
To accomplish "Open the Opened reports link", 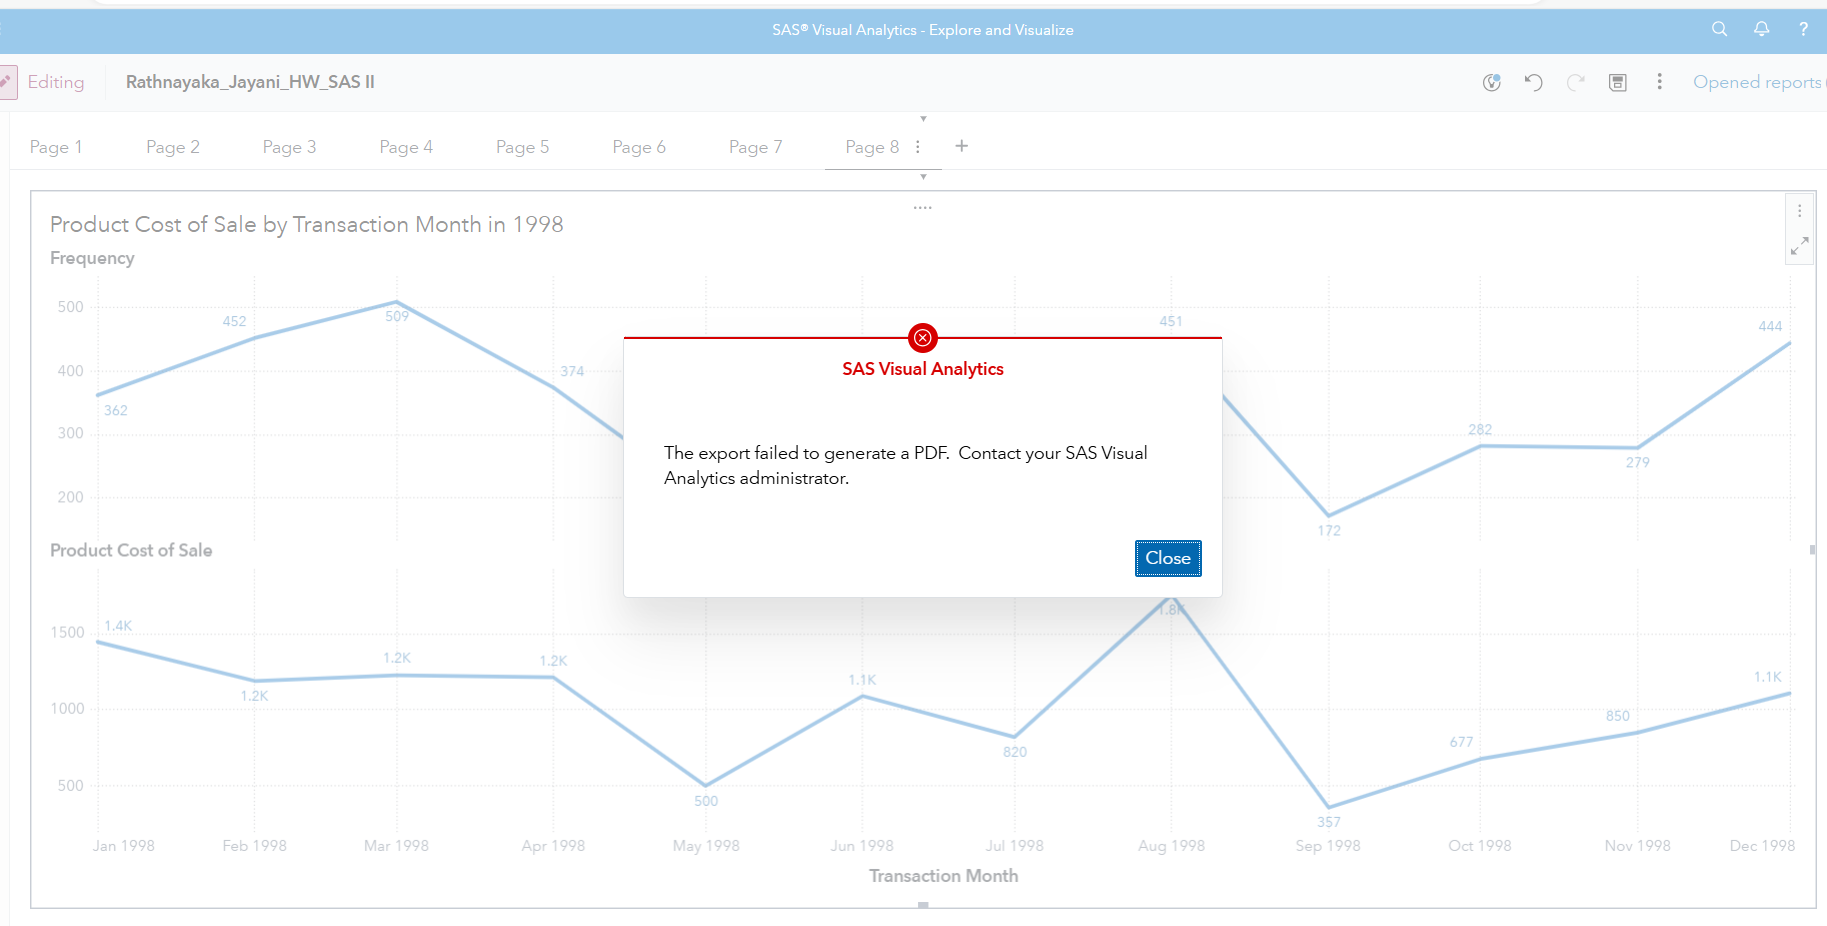I will click(1756, 82).
